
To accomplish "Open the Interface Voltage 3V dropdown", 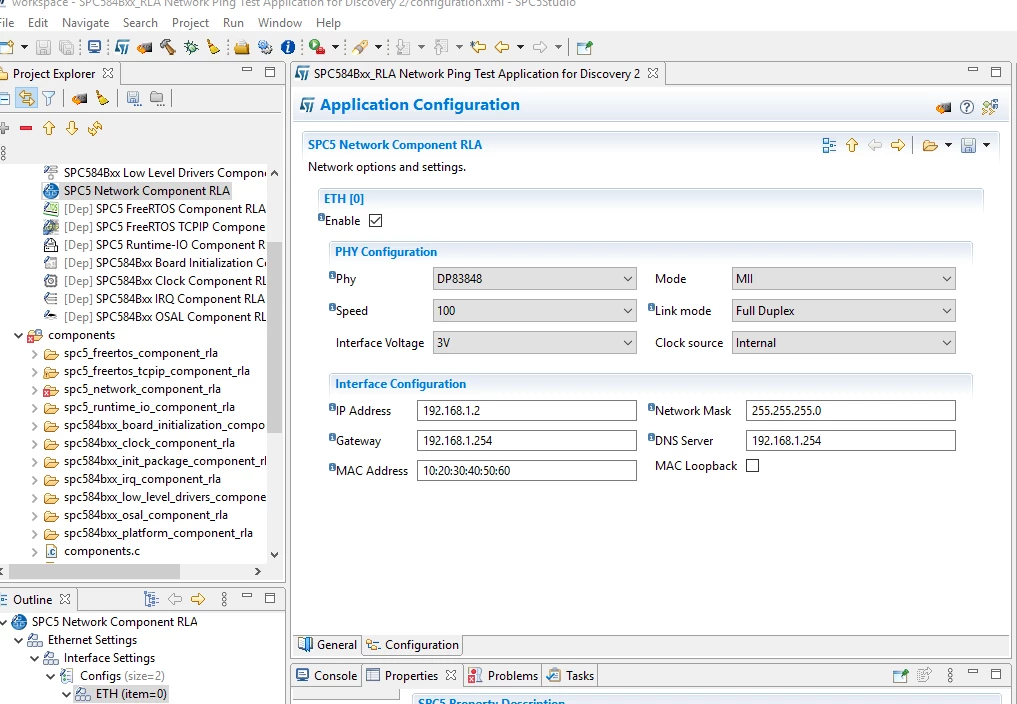I will [534, 343].
